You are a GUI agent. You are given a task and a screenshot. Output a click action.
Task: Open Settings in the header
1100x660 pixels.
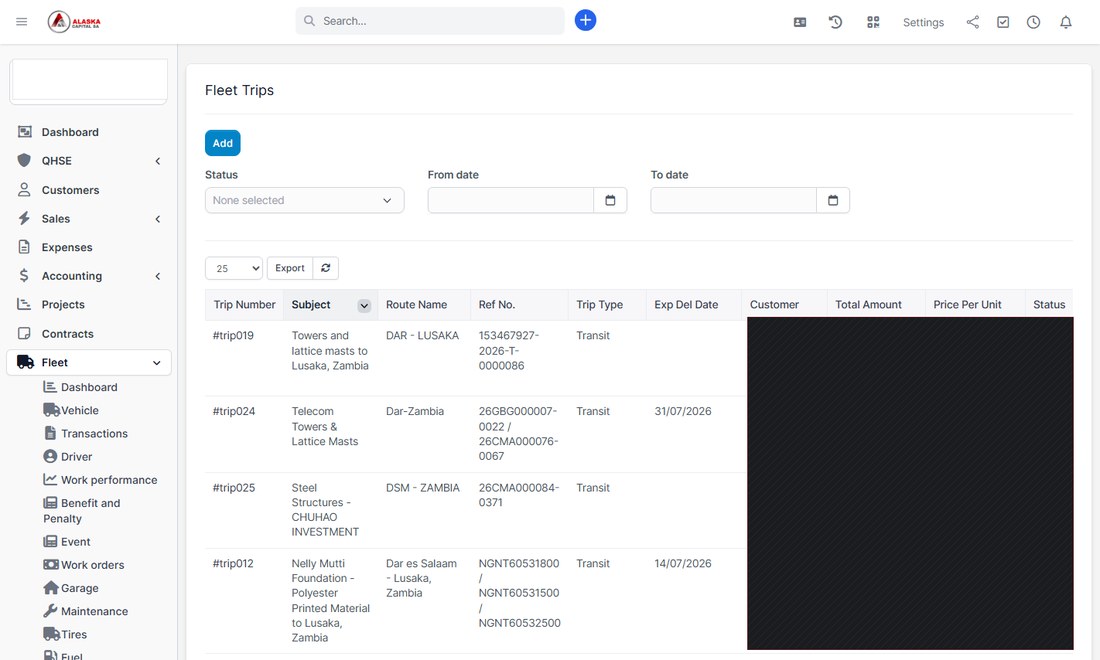[x=923, y=22]
